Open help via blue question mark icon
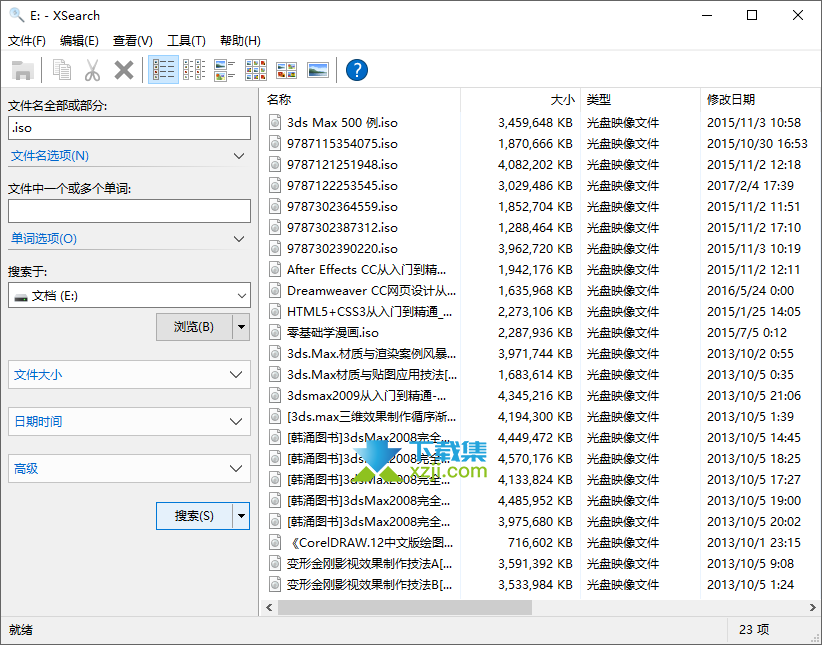This screenshot has height=645, width=822. point(356,70)
